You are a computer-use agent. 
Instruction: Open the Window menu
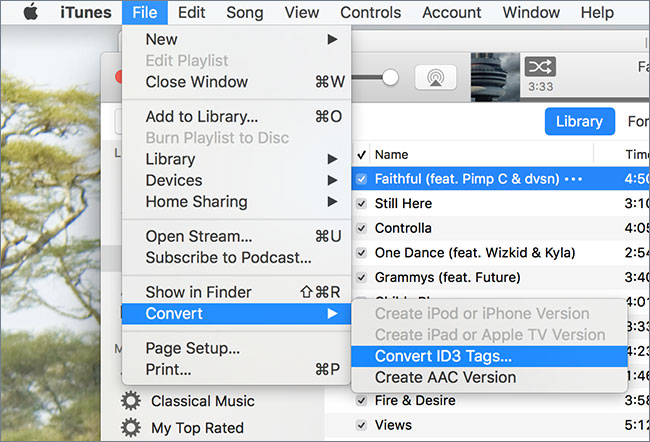tap(531, 12)
